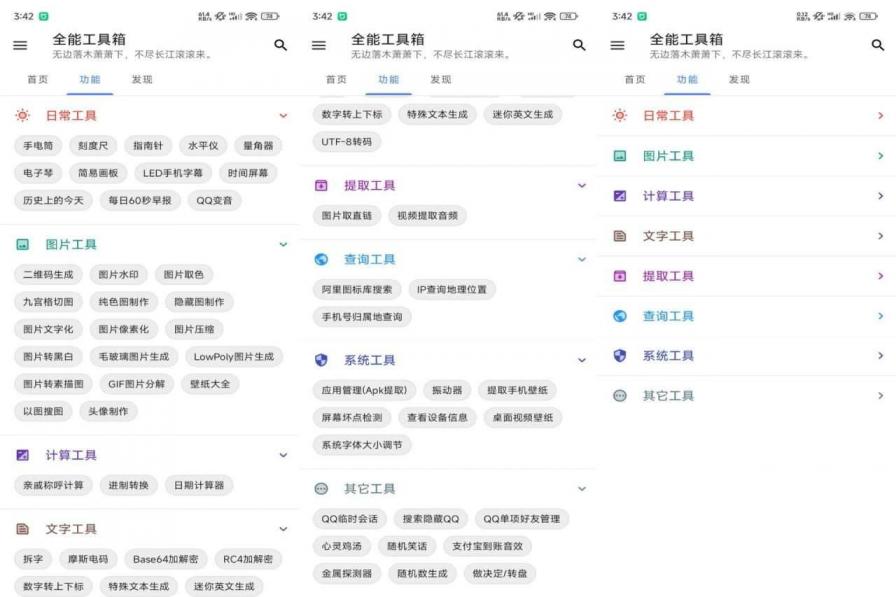Open the 屏幕坏点检测 tool
Screen dimensions: 896x597
(351, 418)
